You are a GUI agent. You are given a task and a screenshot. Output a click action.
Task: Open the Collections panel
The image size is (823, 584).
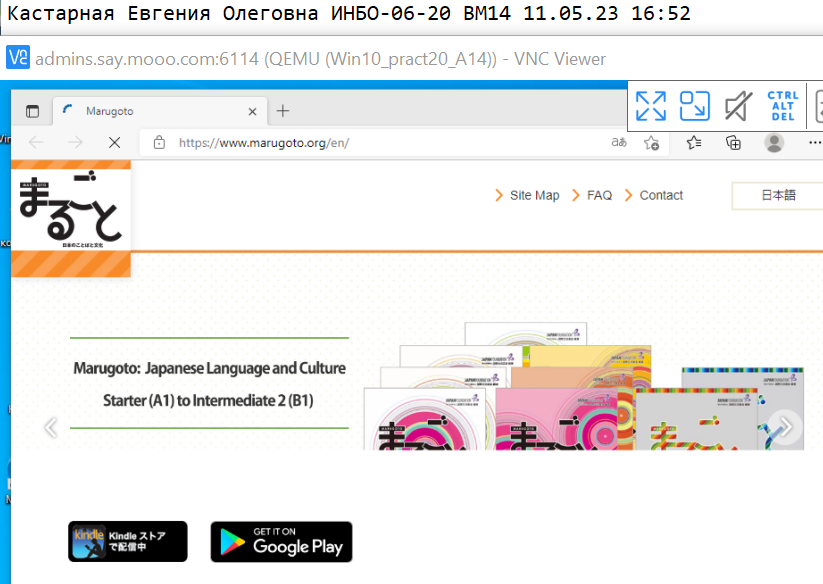click(x=733, y=142)
